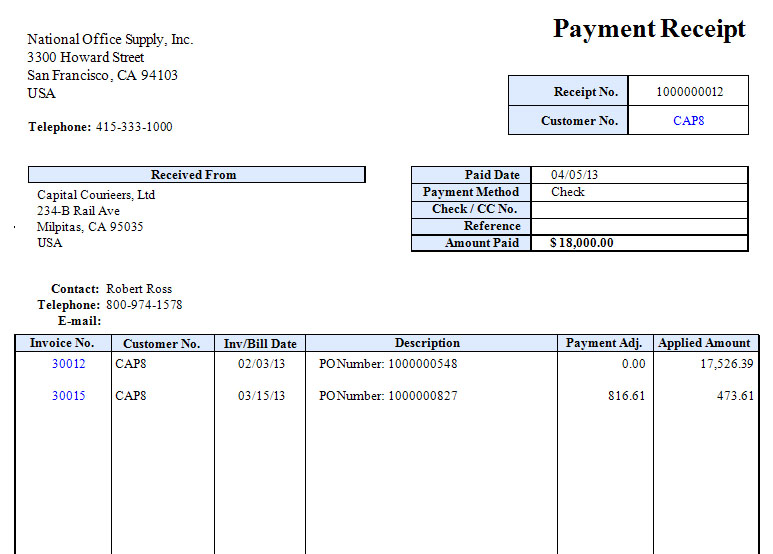Click the contact name Robert Ross
773x554 pixels.
(x=139, y=289)
